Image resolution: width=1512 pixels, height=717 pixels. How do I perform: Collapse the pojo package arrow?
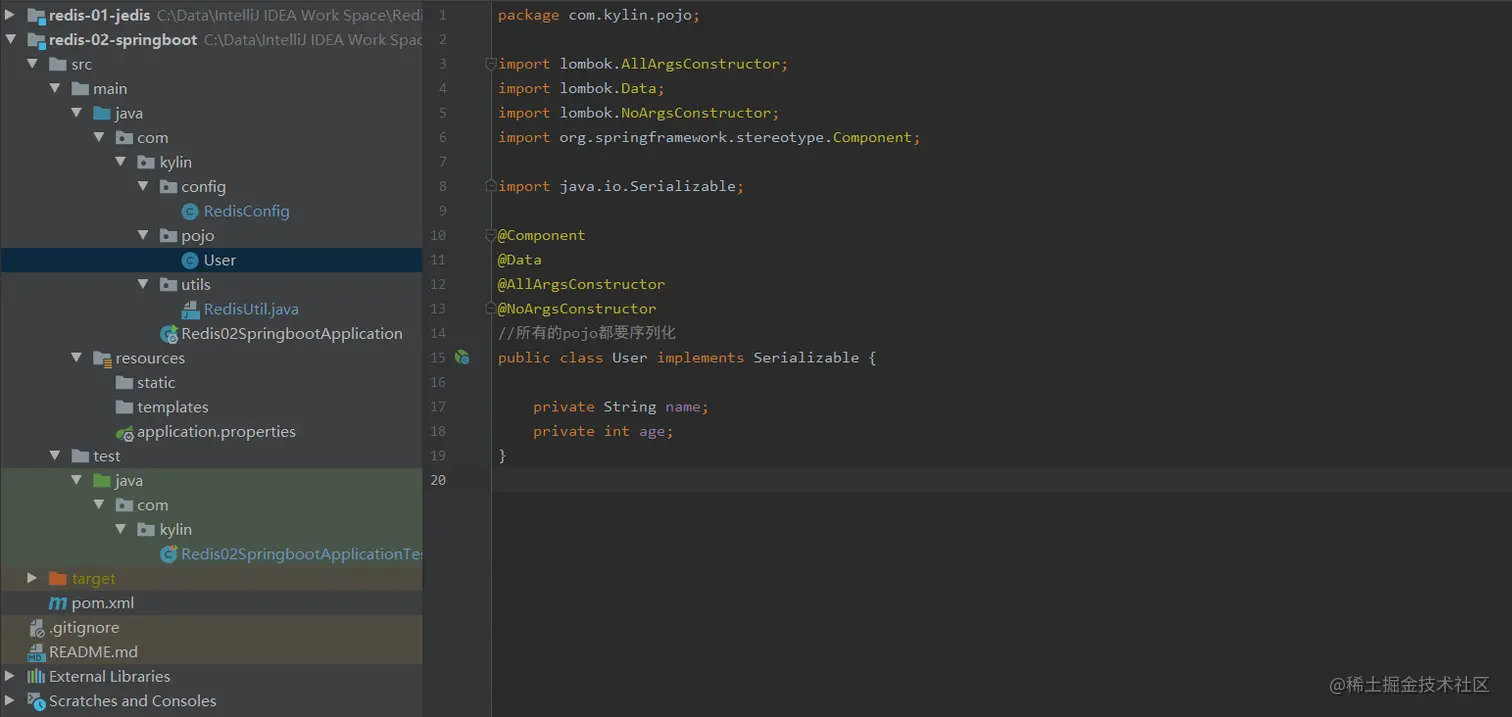tap(142, 235)
